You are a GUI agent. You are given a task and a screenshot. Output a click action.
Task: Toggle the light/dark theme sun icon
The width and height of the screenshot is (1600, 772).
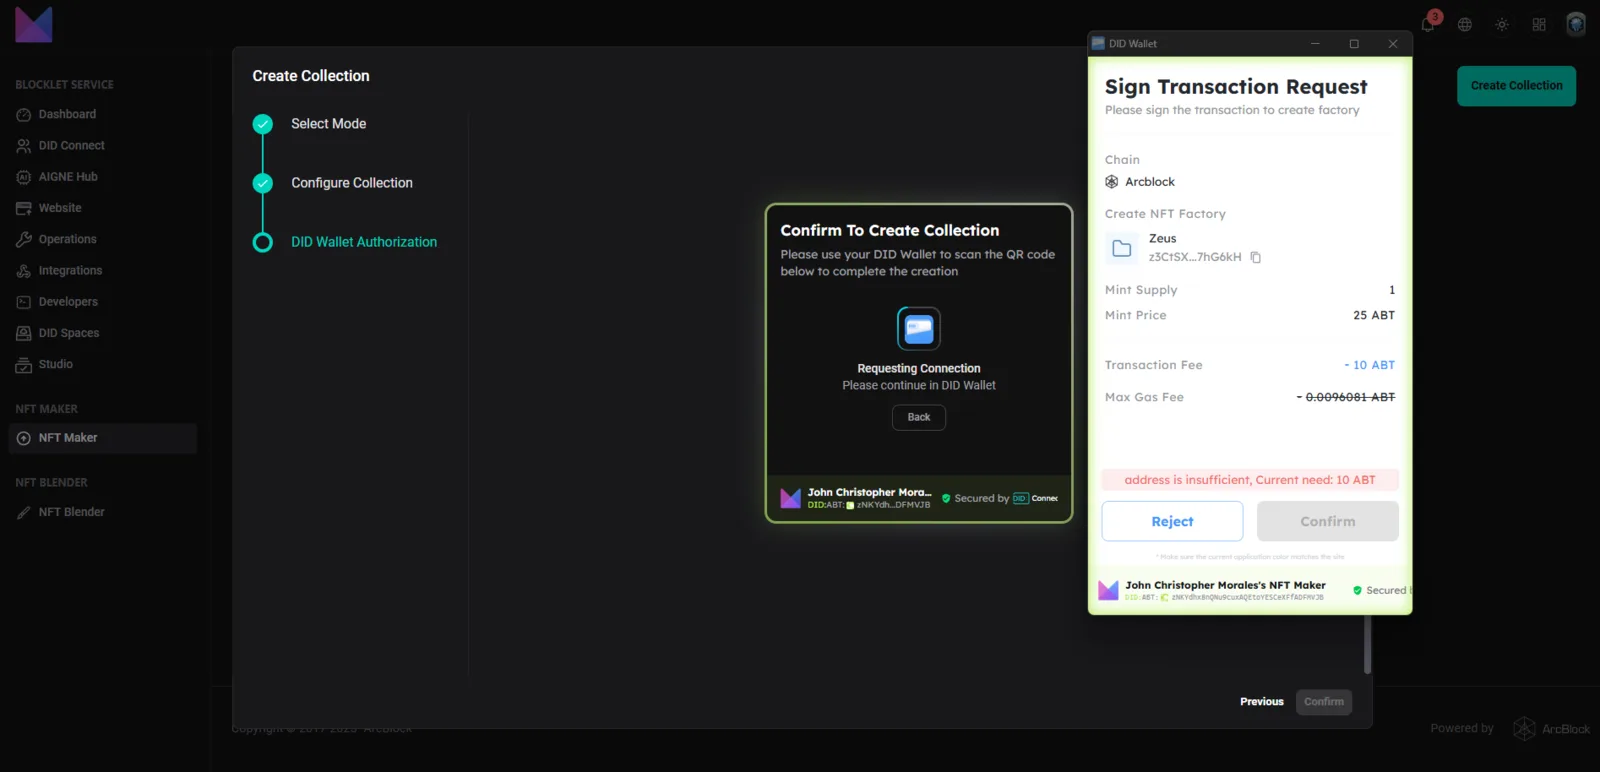(1502, 24)
